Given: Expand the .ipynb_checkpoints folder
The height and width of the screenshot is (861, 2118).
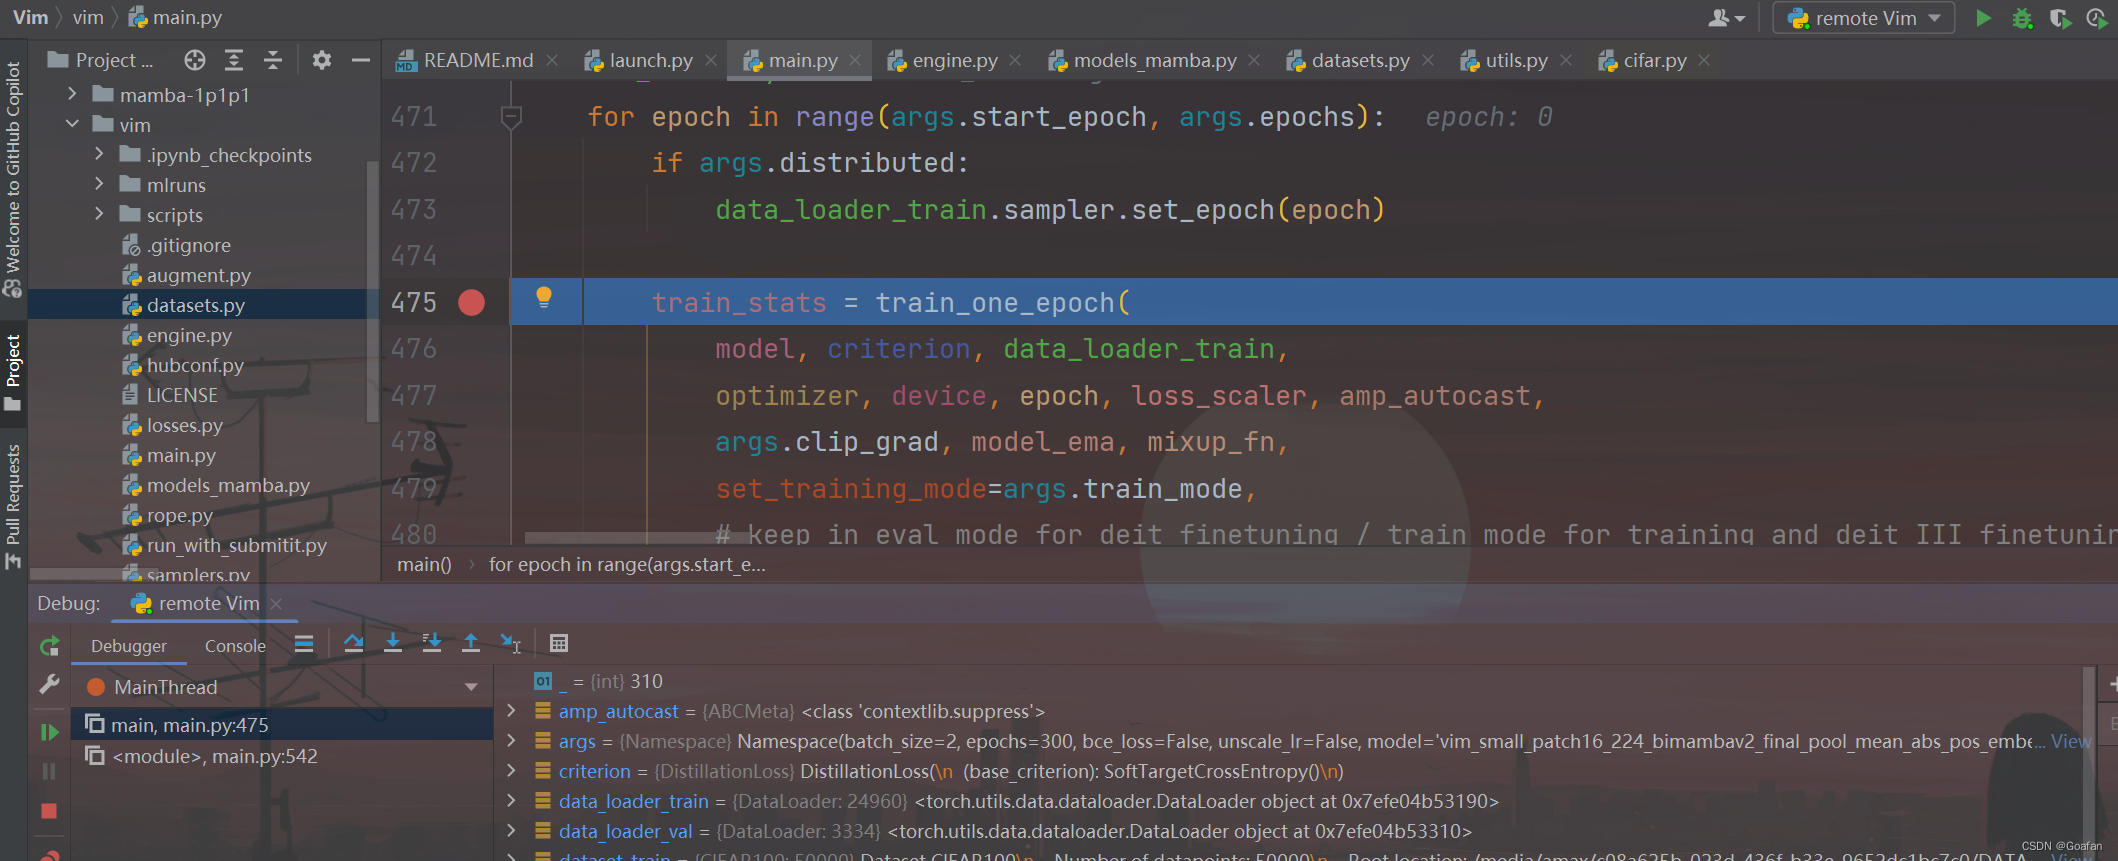Looking at the screenshot, I should coord(99,154).
